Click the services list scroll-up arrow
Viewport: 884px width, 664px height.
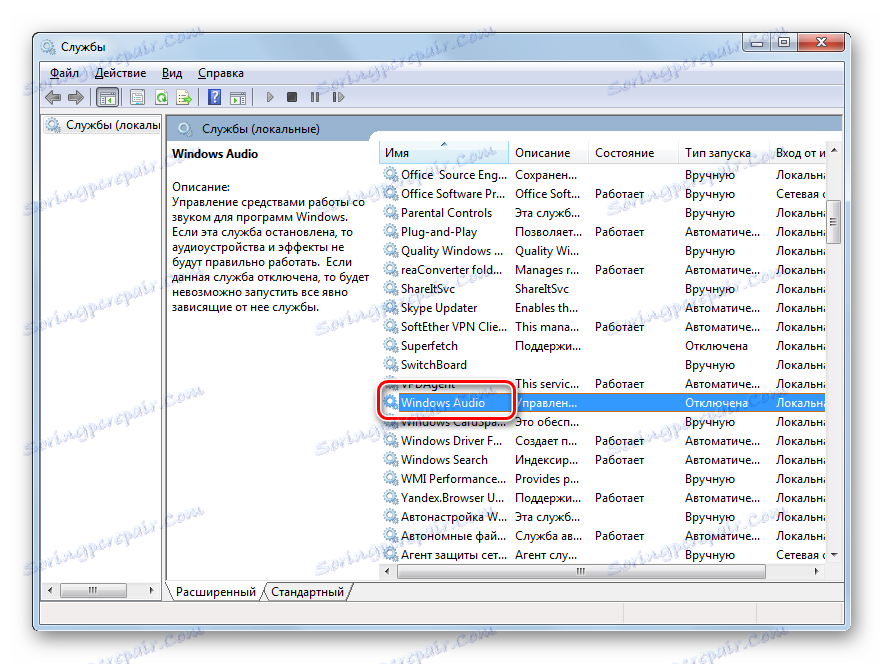(834, 150)
